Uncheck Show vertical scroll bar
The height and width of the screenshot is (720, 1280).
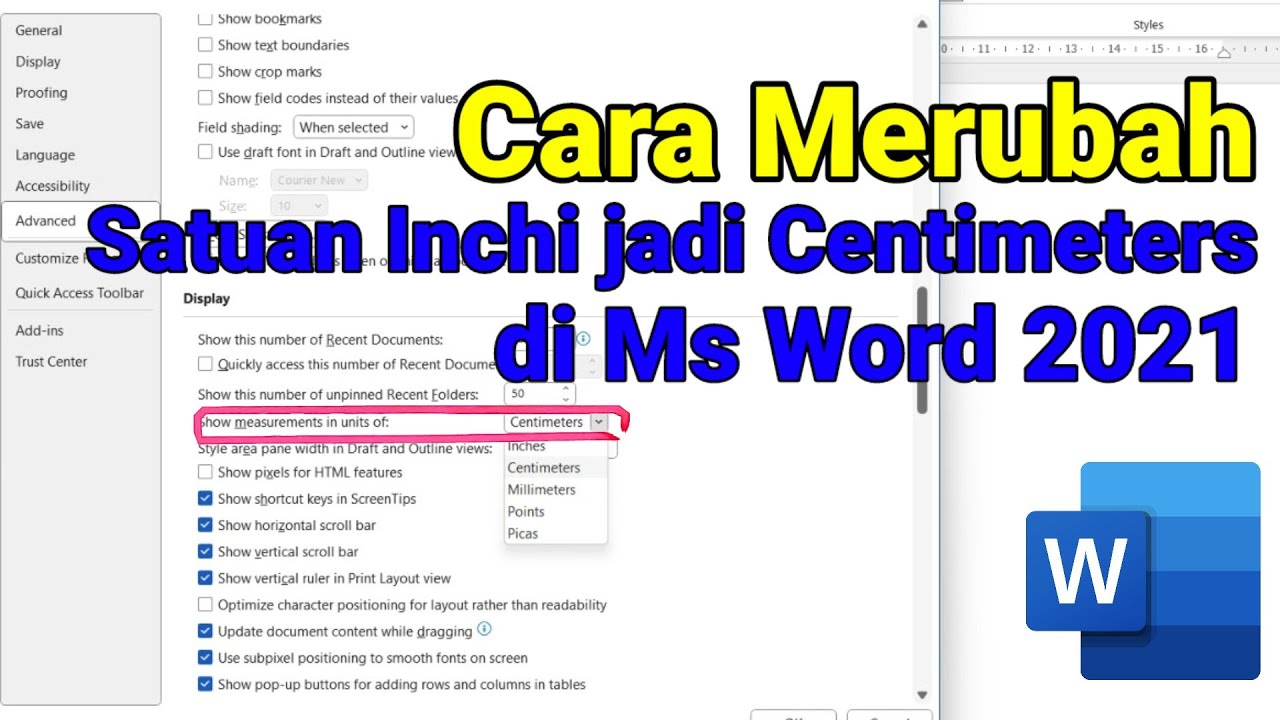click(x=205, y=551)
